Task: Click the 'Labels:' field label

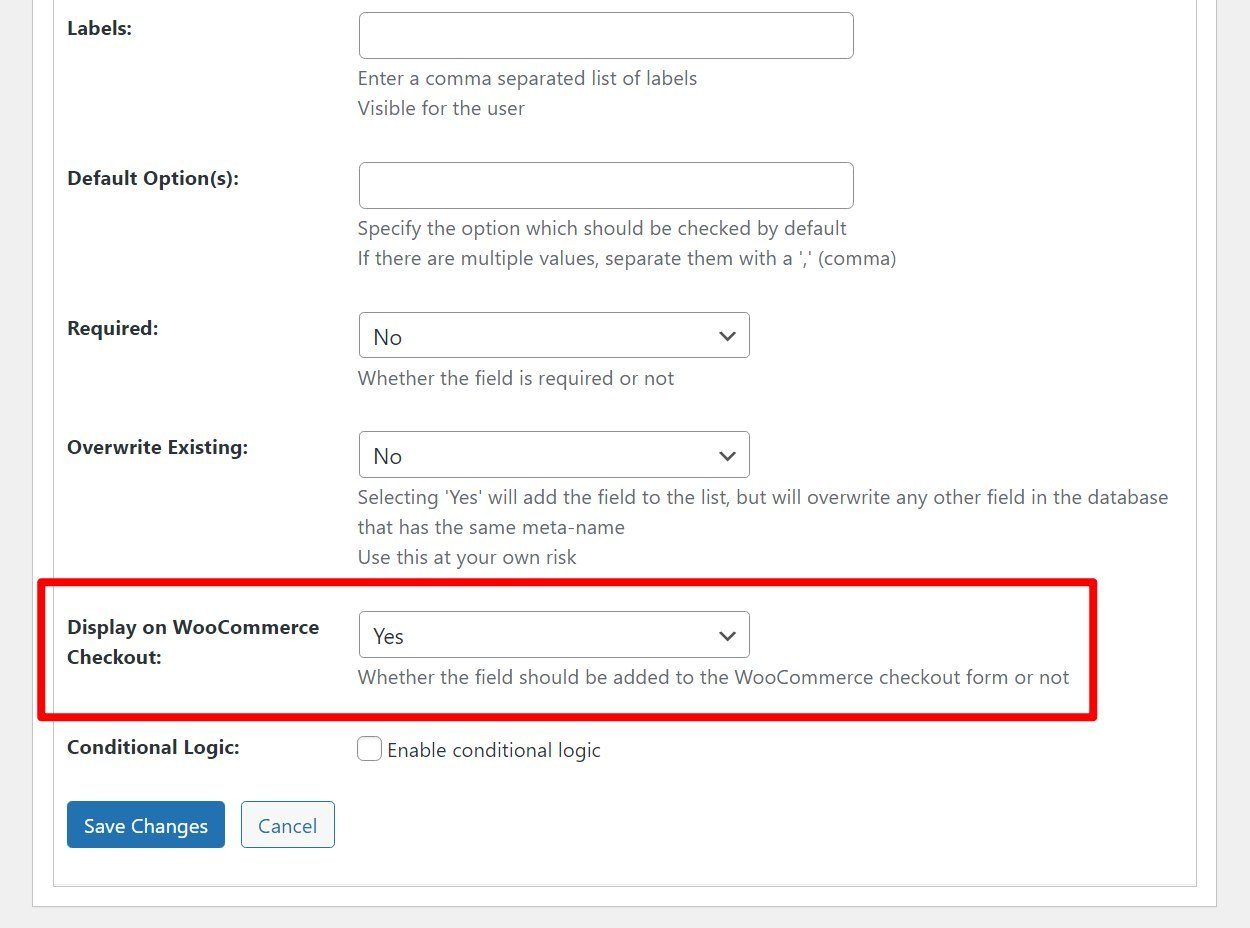Action: click(x=100, y=28)
